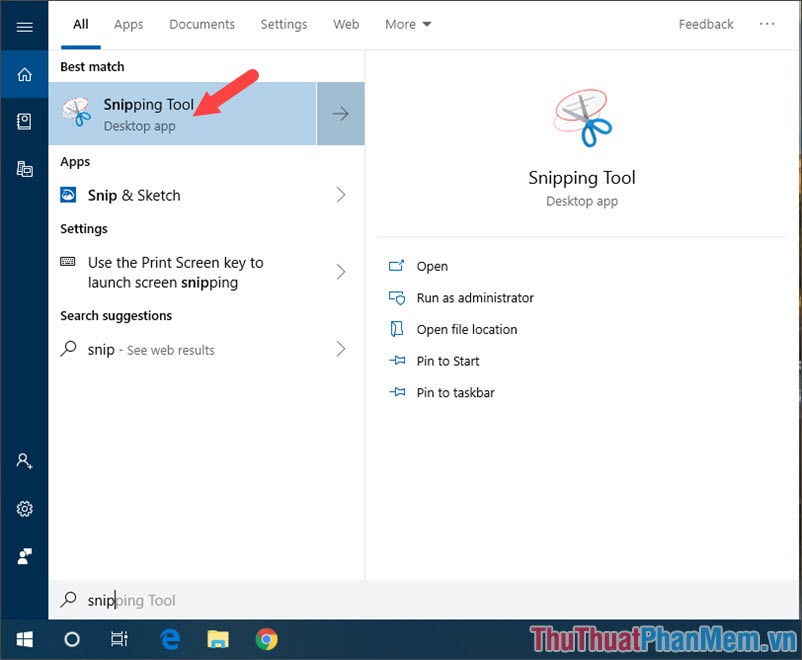
Task: Switch to the Apps tab
Action: (x=128, y=24)
